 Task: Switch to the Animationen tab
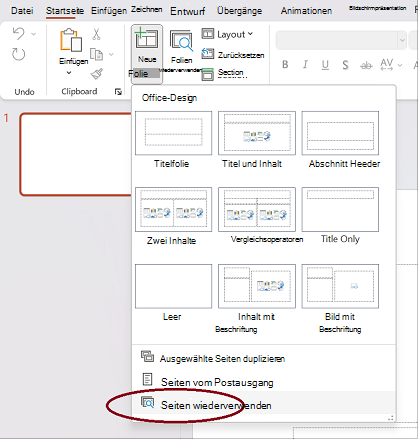[306, 11]
